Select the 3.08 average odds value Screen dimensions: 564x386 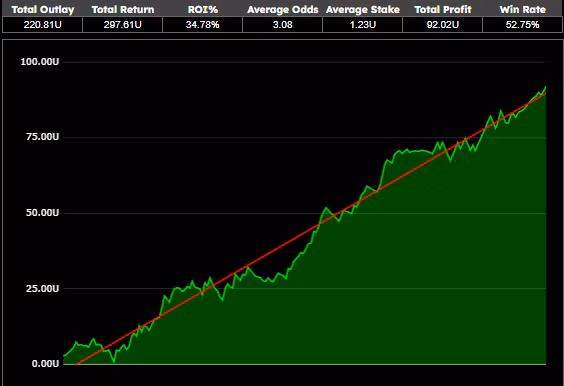[x=283, y=24]
